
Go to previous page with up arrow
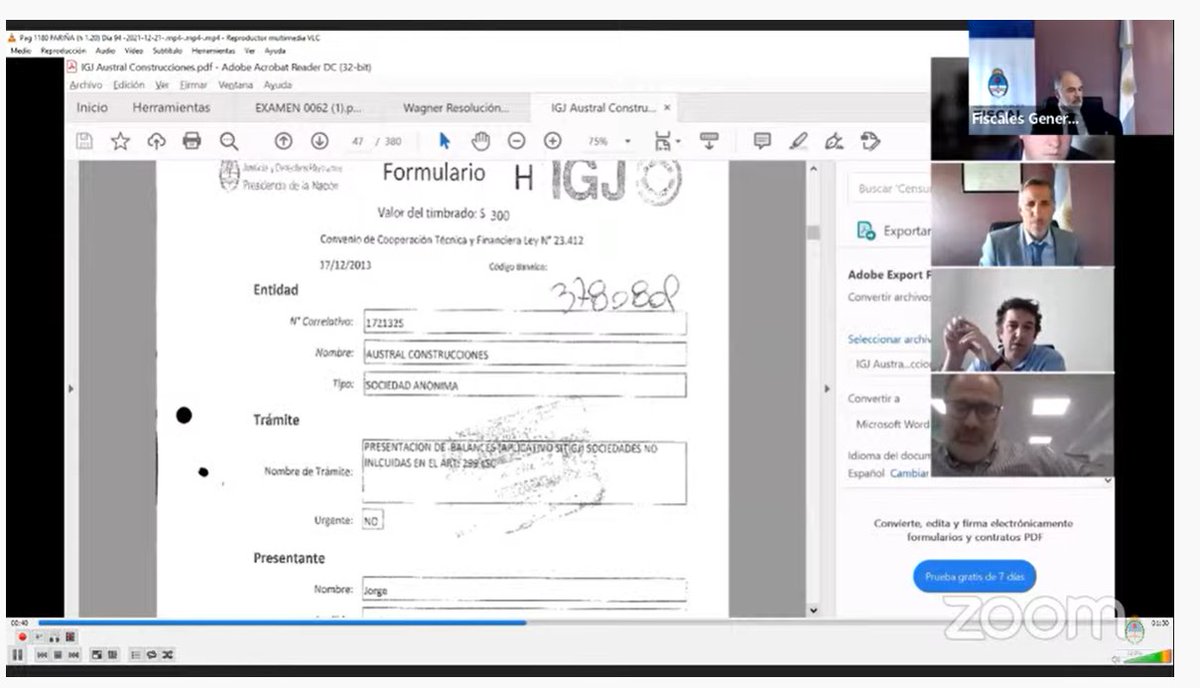[x=283, y=141]
